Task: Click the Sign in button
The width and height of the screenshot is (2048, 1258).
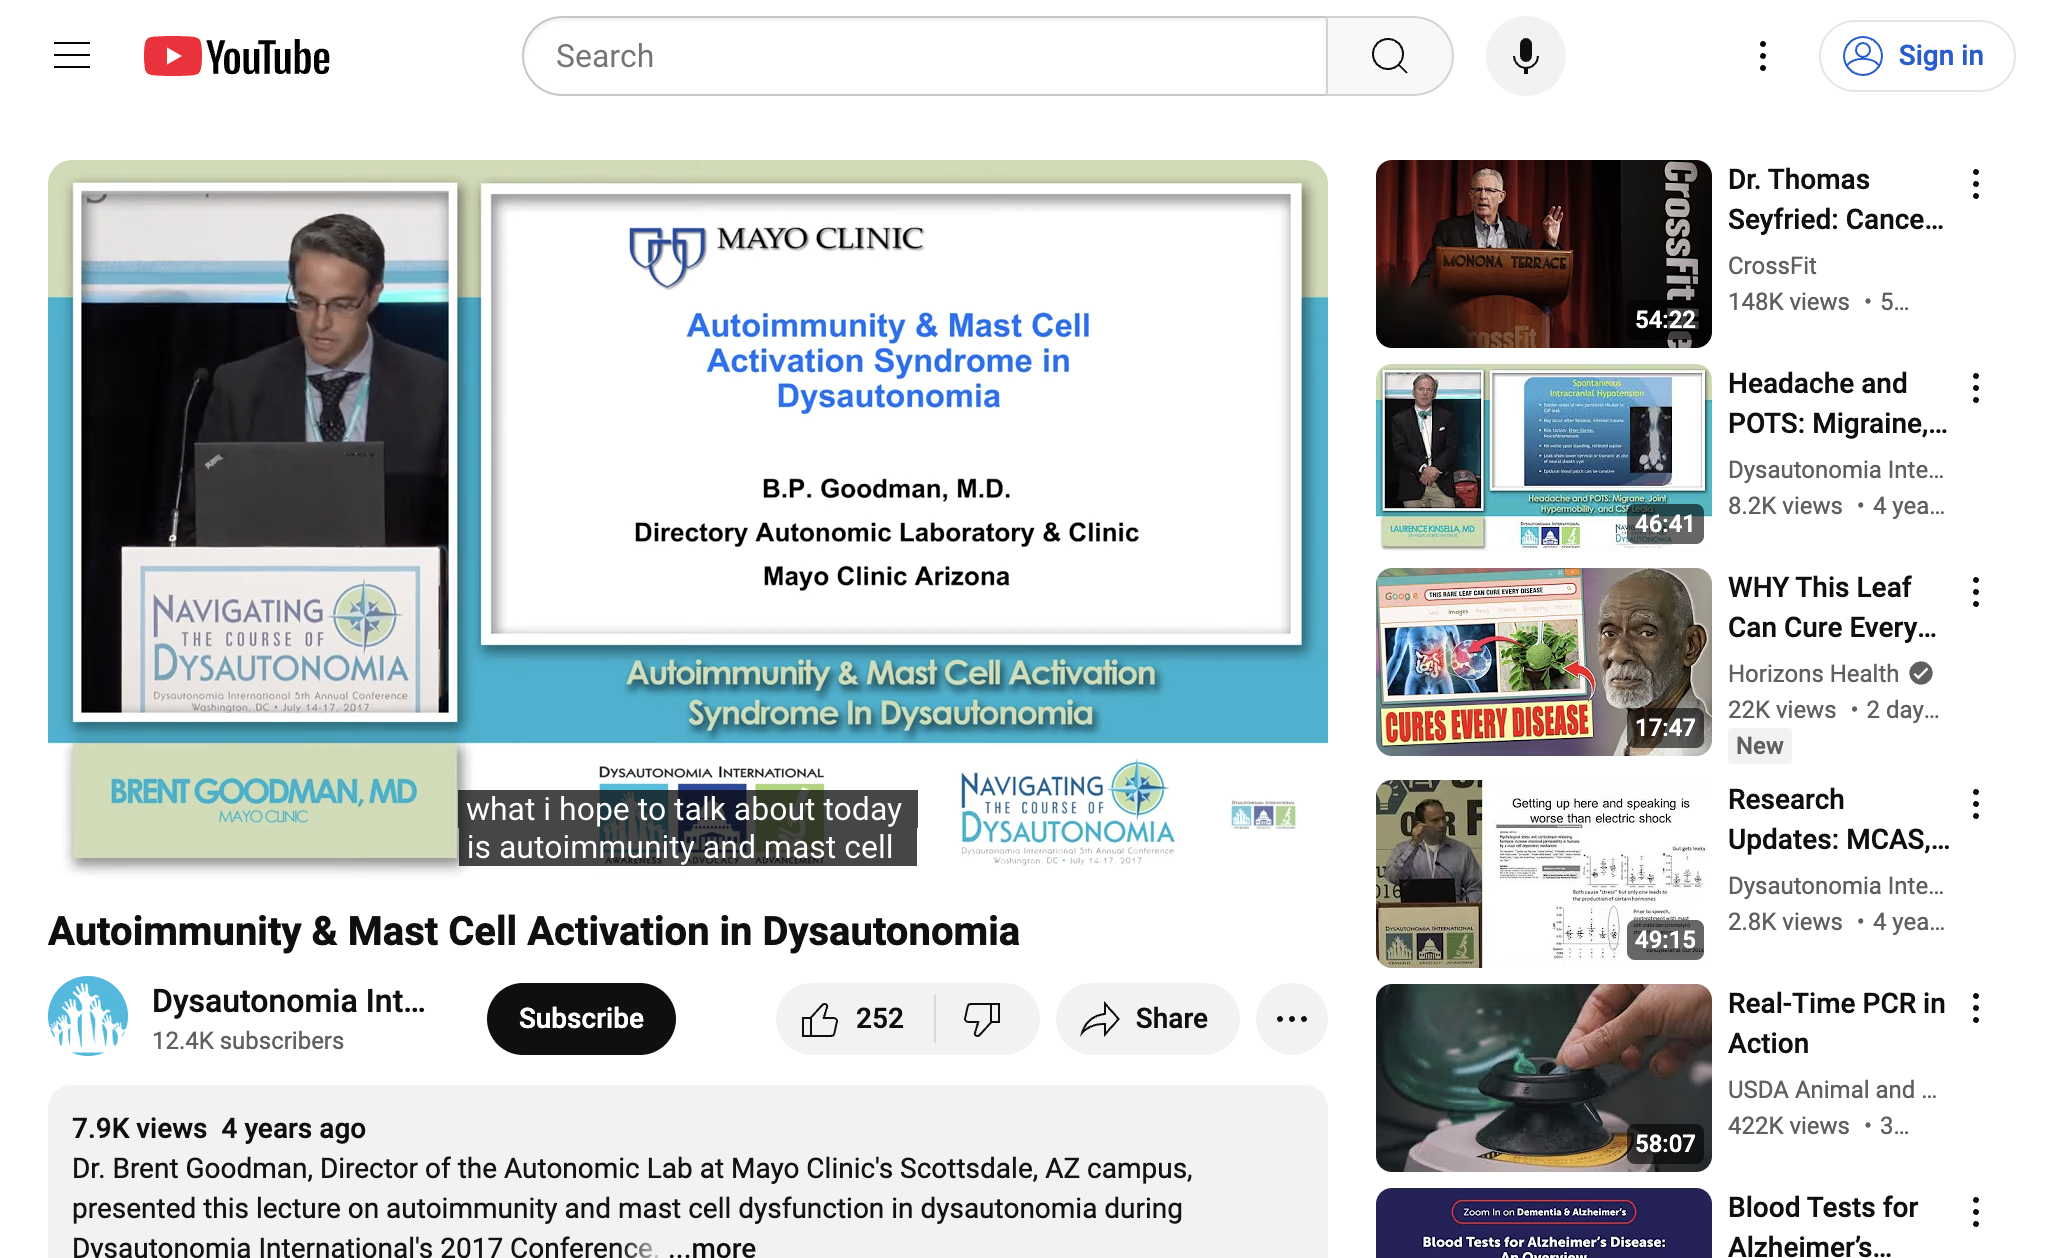Action: tap(1916, 56)
